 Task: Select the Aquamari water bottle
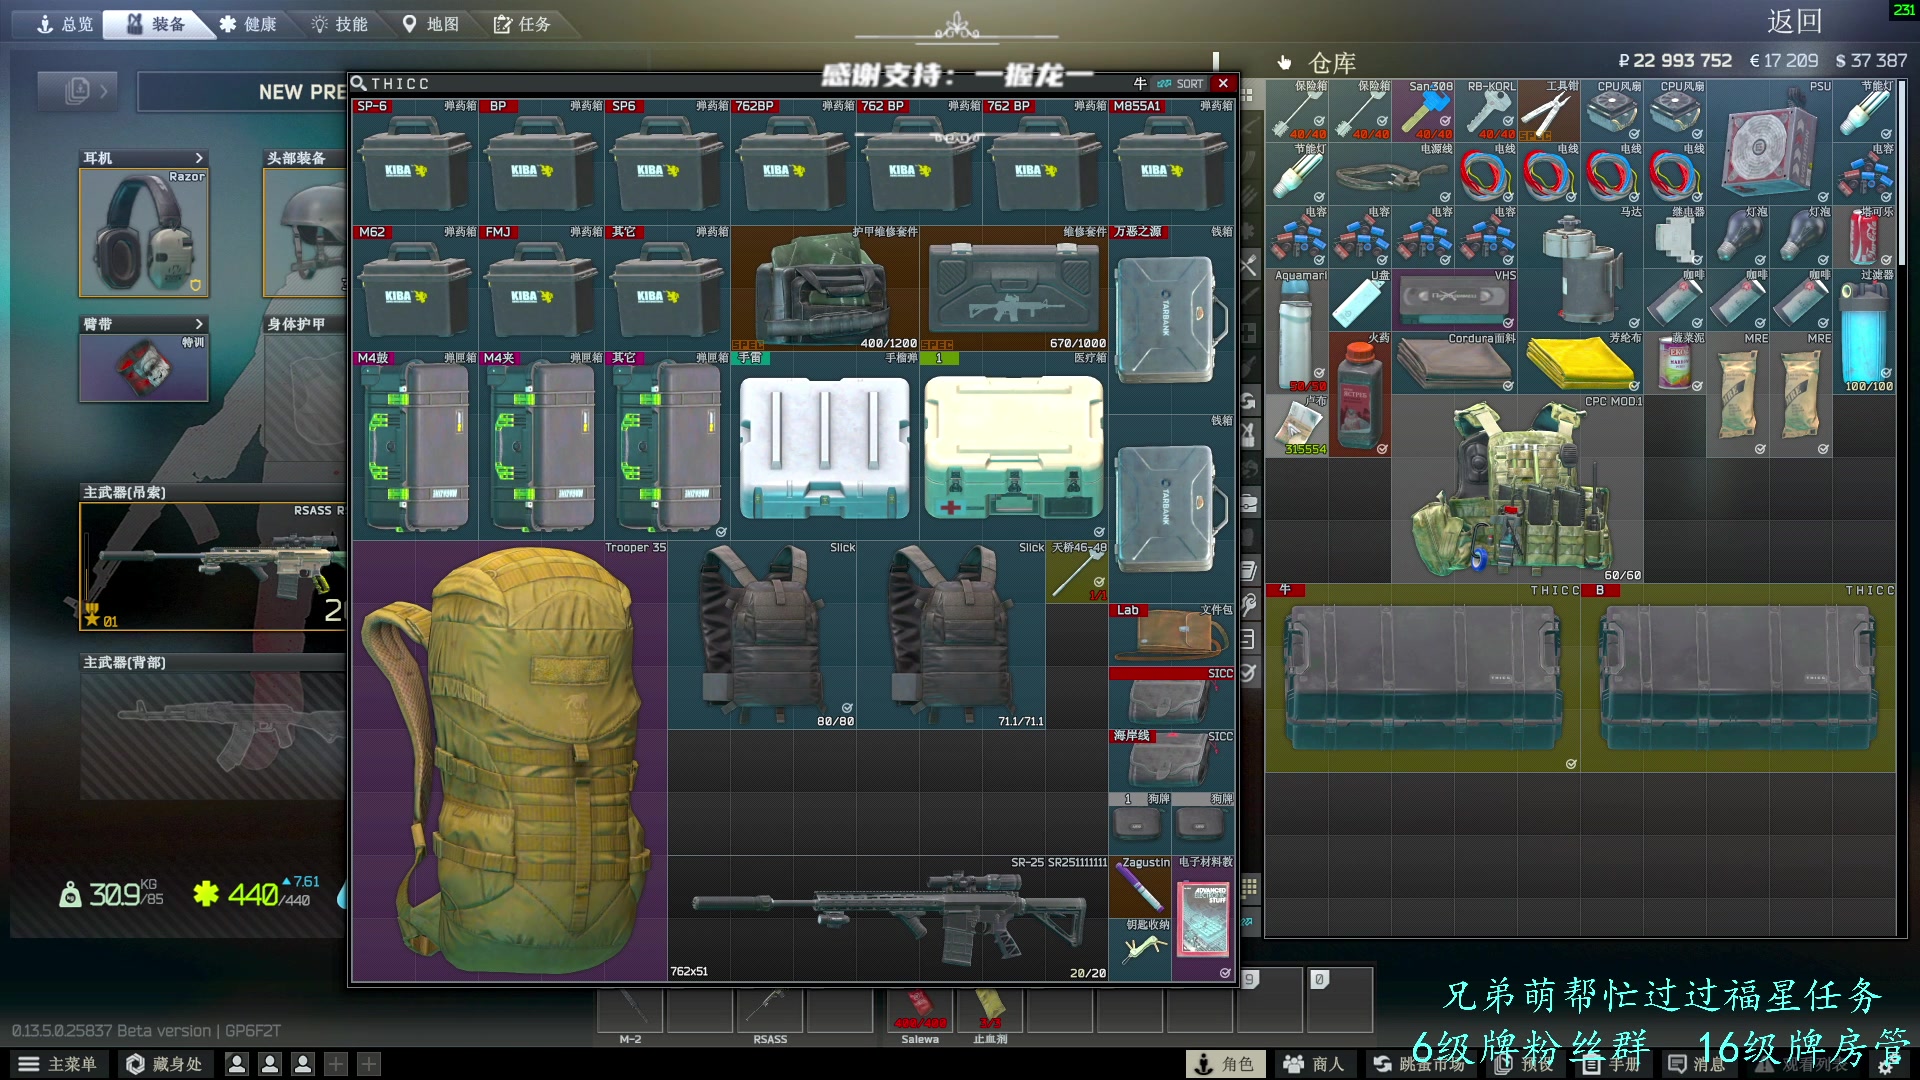click(1298, 330)
